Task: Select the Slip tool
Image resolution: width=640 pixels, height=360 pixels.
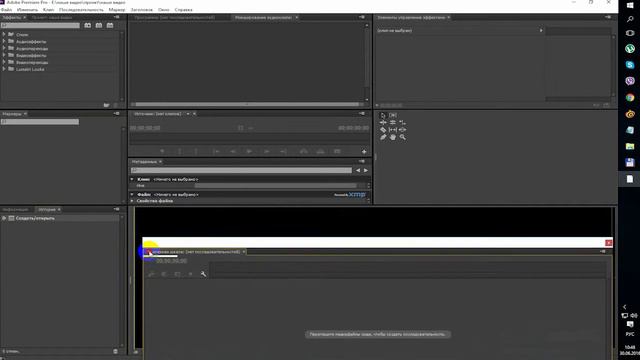Action: point(393,130)
